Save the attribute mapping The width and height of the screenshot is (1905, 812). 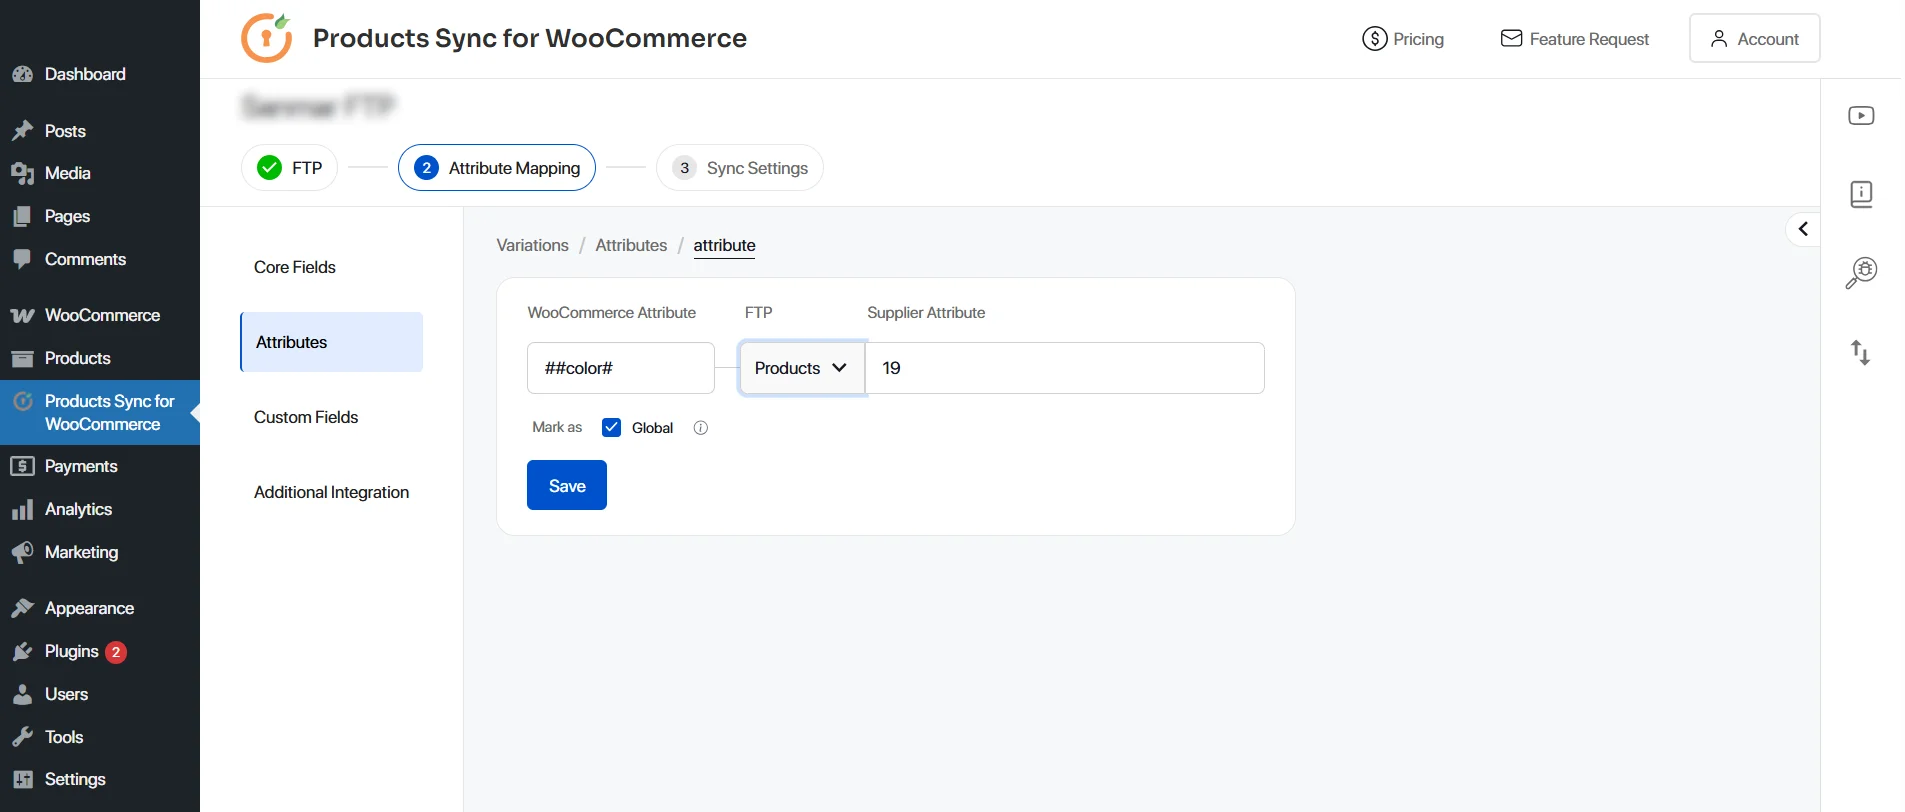pos(567,485)
